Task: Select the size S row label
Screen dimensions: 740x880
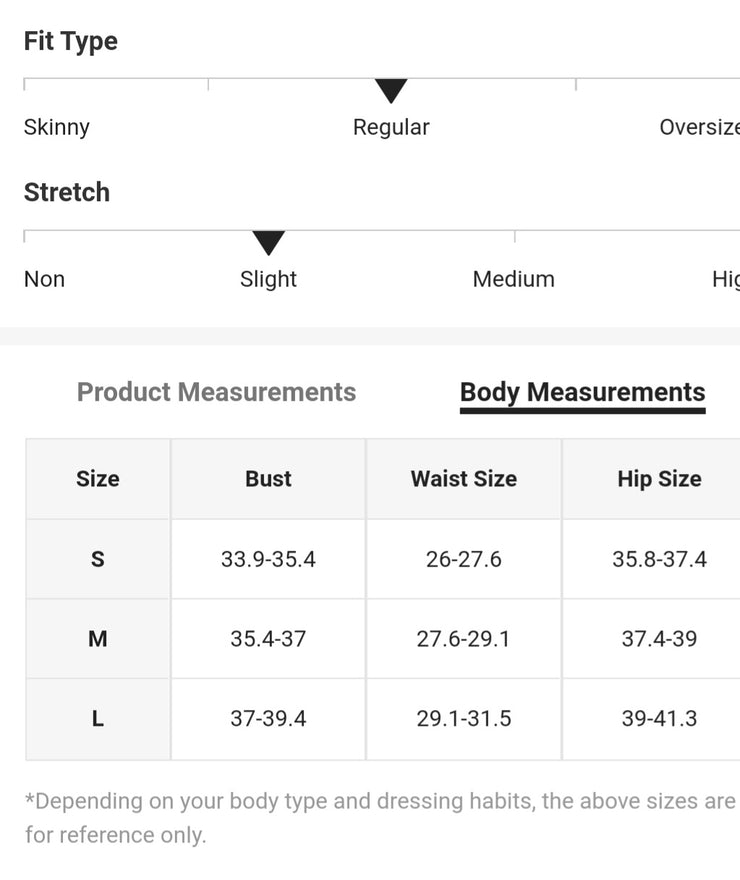Action: click(x=98, y=559)
